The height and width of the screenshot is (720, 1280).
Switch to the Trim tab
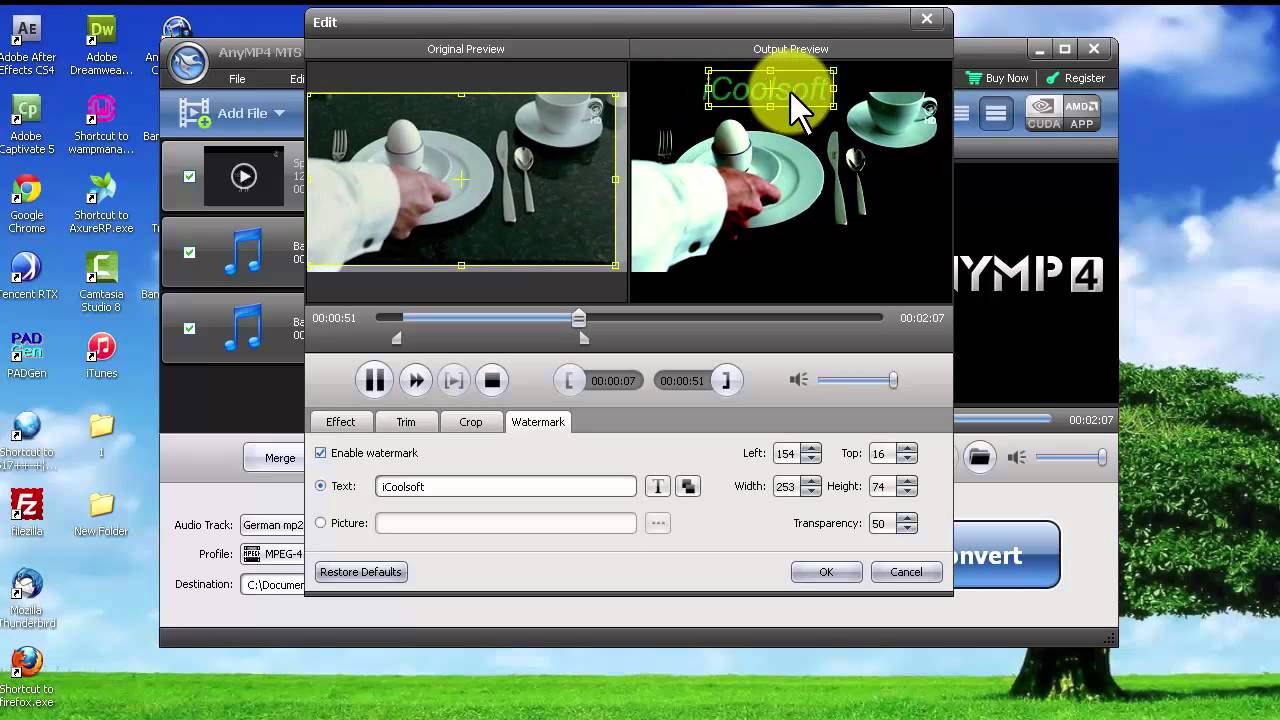point(405,422)
